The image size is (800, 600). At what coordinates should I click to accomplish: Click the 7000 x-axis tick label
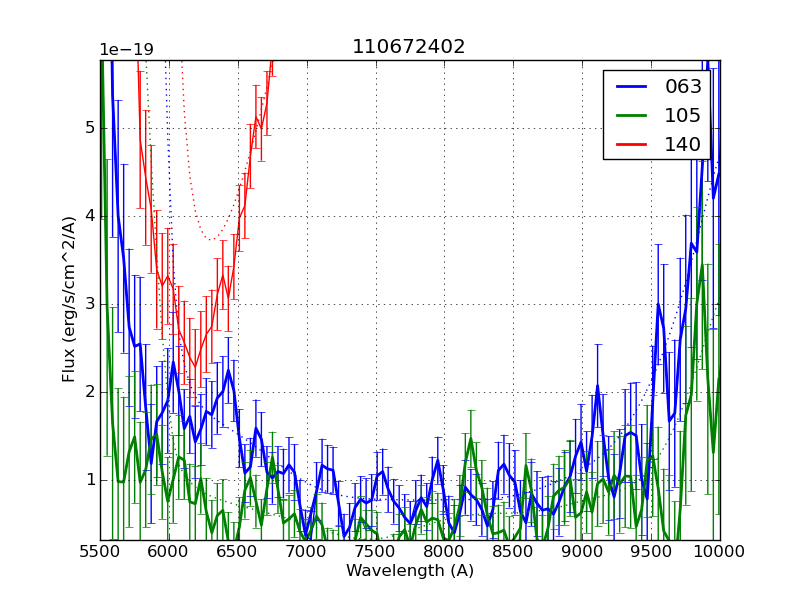point(307,550)
